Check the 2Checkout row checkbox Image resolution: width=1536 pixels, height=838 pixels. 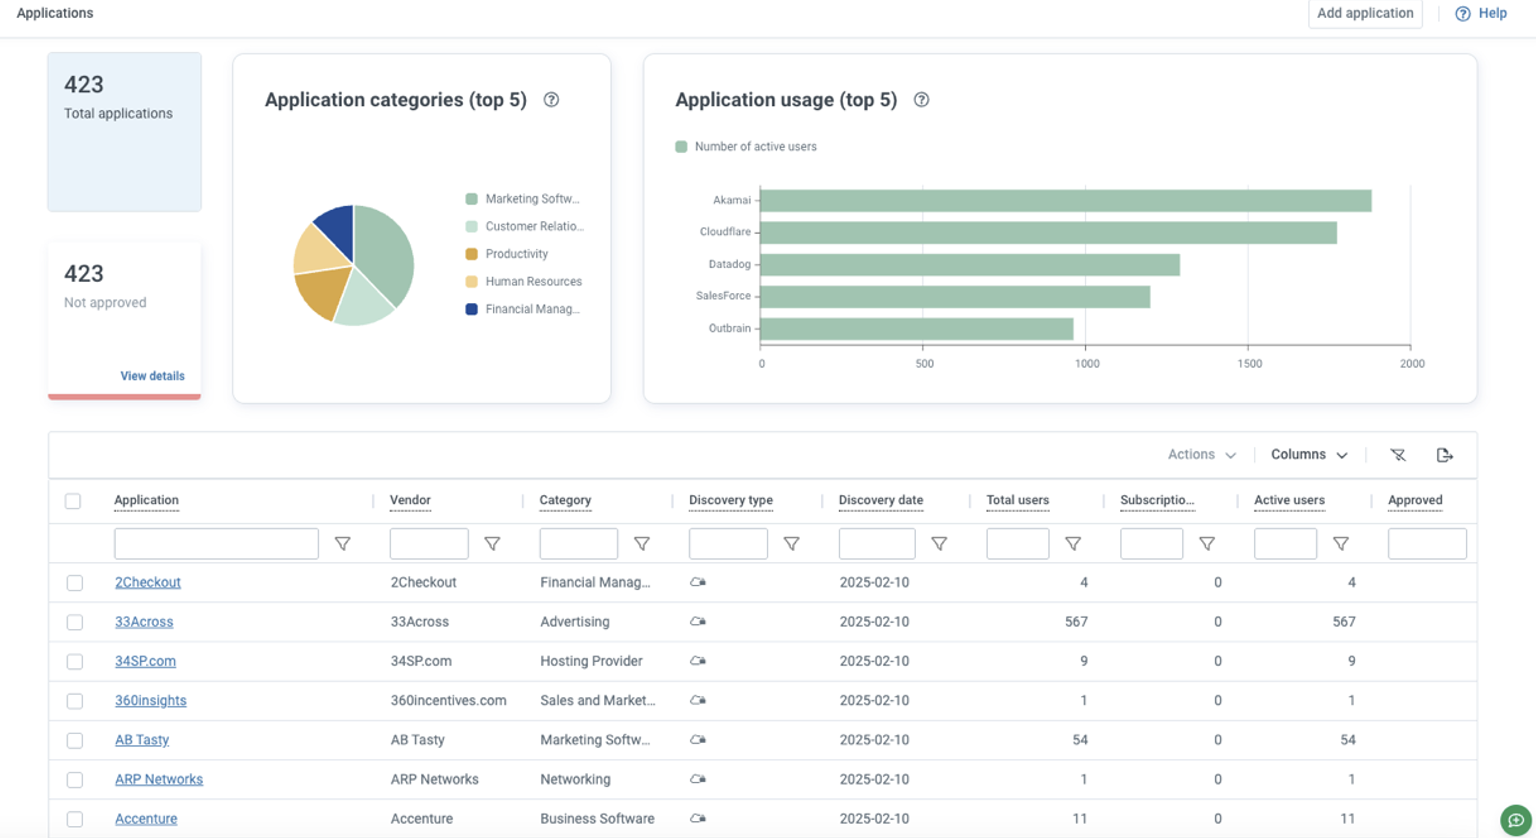(x=75, y=583)
